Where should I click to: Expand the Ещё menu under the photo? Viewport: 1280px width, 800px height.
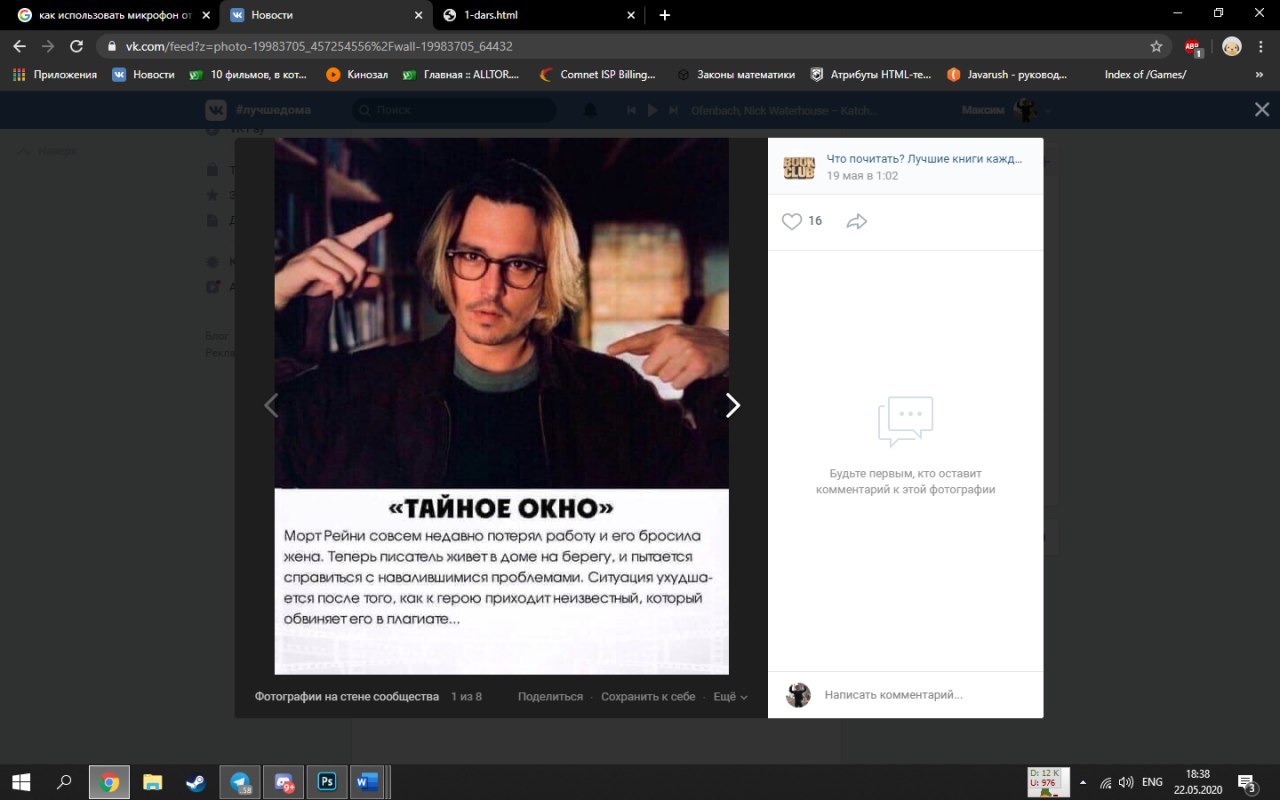730,696
